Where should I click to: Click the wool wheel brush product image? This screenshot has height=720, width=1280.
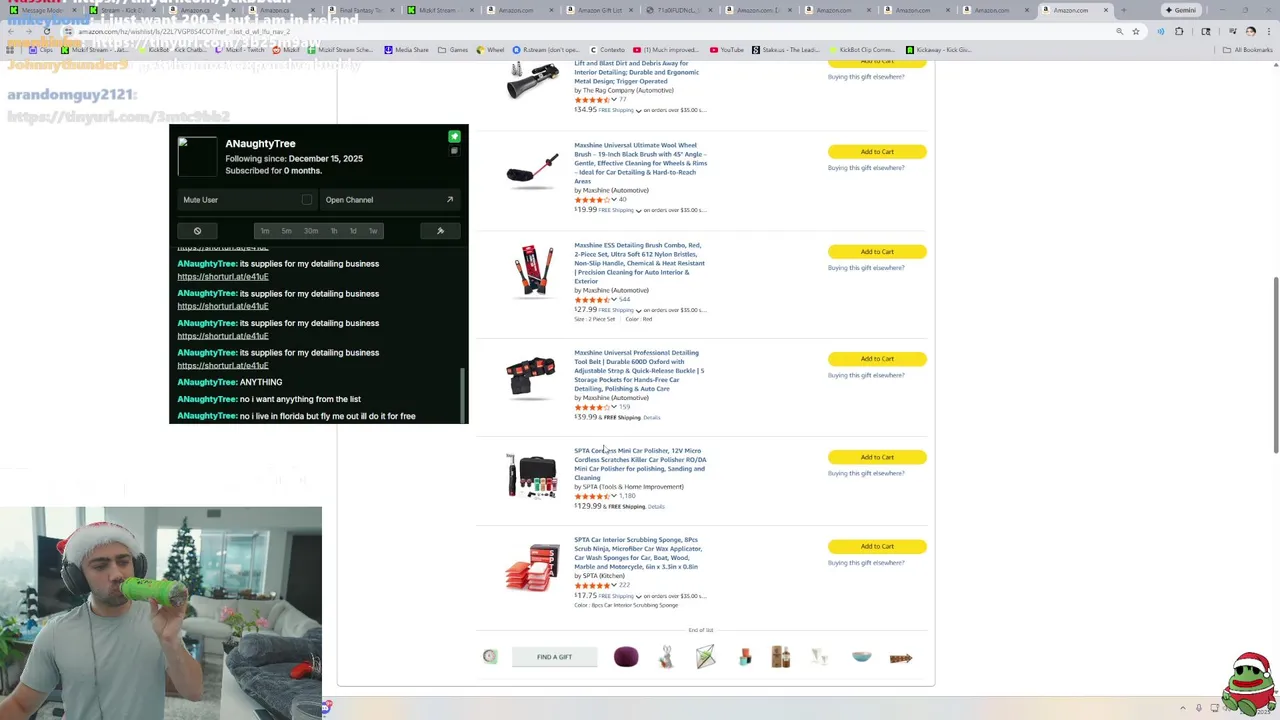(x=532, y=172)
